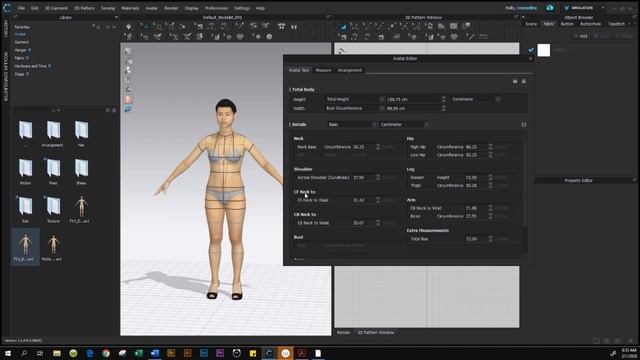Open the Materials menu
This screenshot has width=640, height=360.
[x=130, y=8]
